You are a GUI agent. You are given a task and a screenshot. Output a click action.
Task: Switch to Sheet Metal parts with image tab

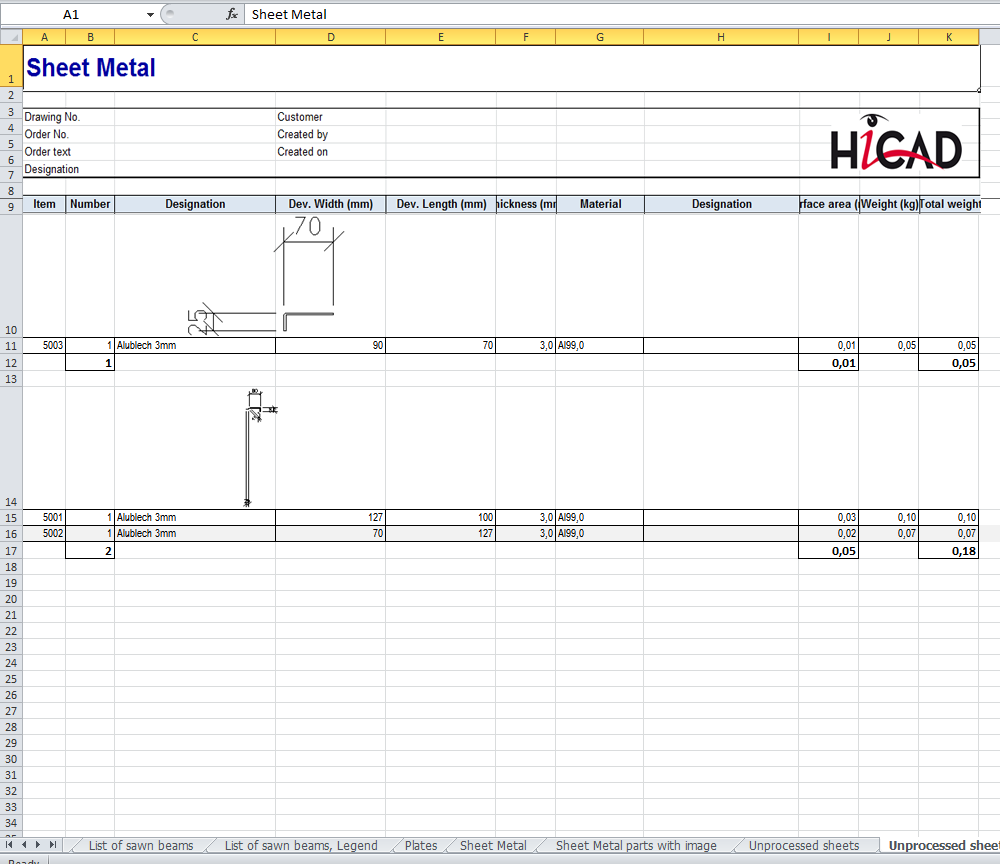click(635, 846)
